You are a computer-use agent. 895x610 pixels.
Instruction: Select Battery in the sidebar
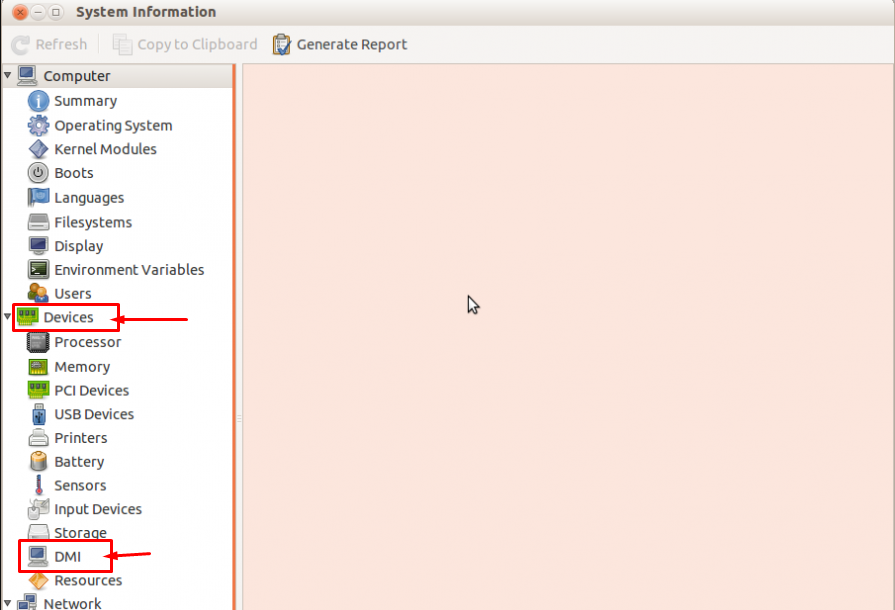click(x=79, y=462)
